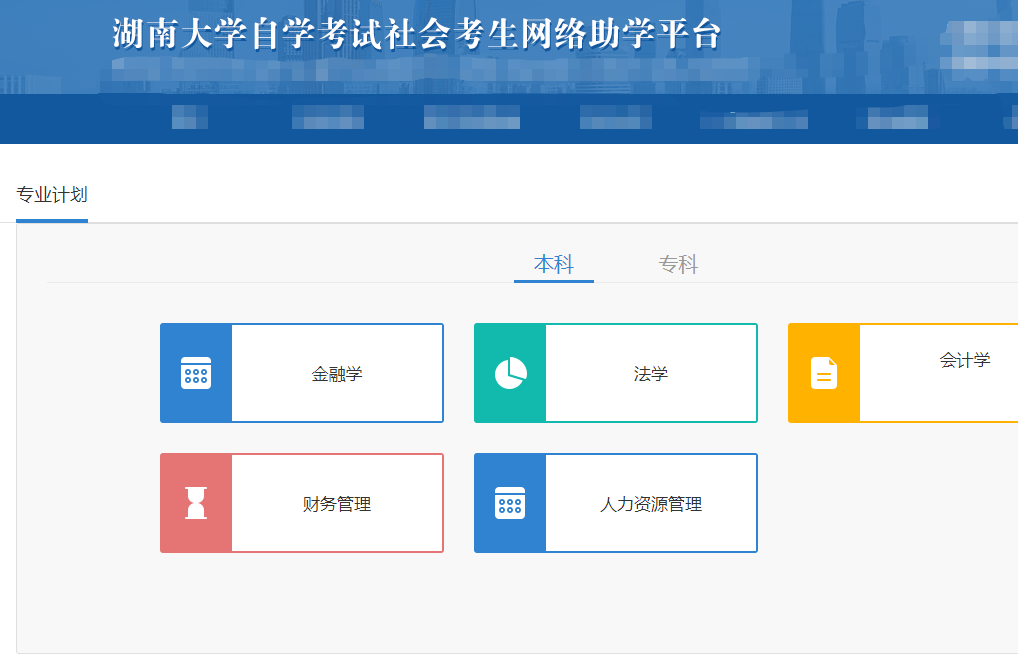Viewport: 1018px width, 672px height.
Task: Select the 专业计划 tab
Action: (52, 195)
